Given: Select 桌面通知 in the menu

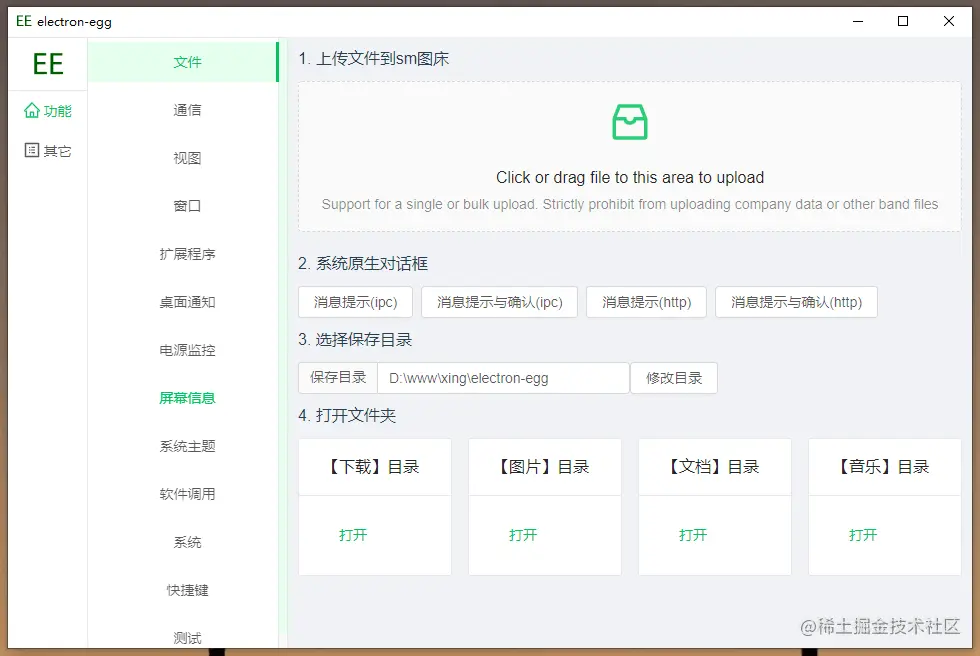Looking at the screenshot, I should tap(187, 302).
